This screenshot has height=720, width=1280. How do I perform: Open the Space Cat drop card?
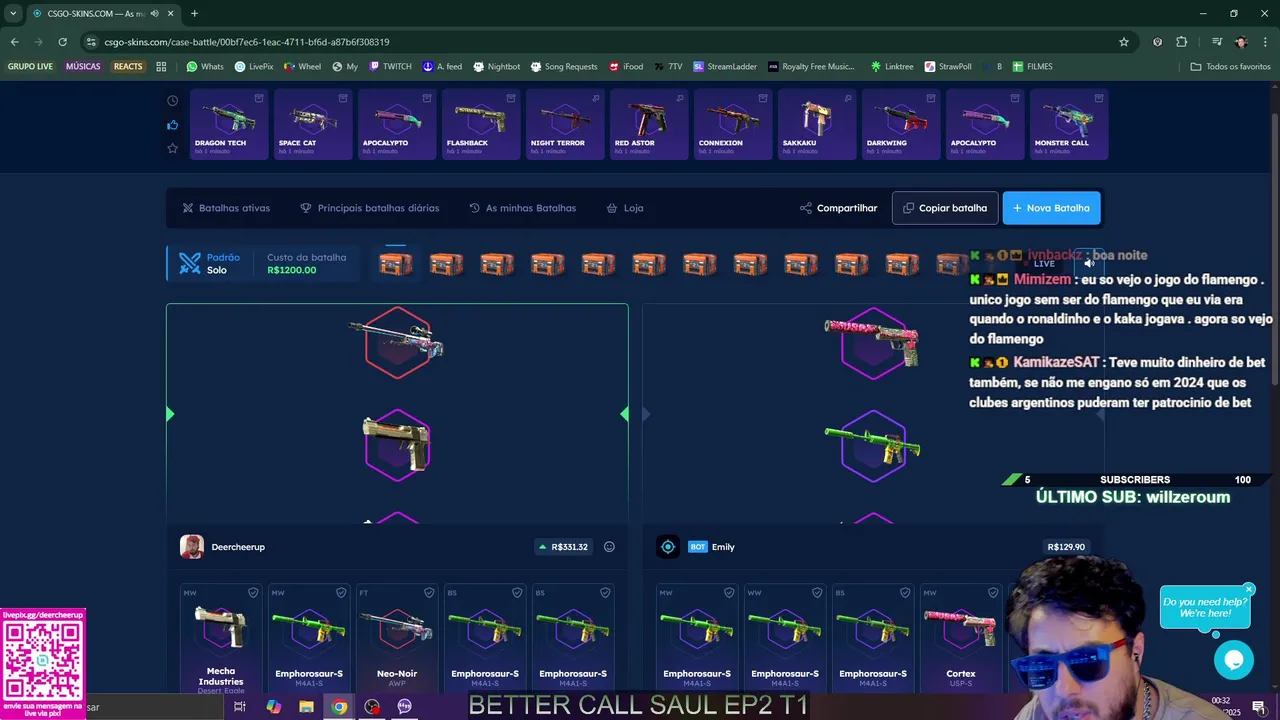313,124
